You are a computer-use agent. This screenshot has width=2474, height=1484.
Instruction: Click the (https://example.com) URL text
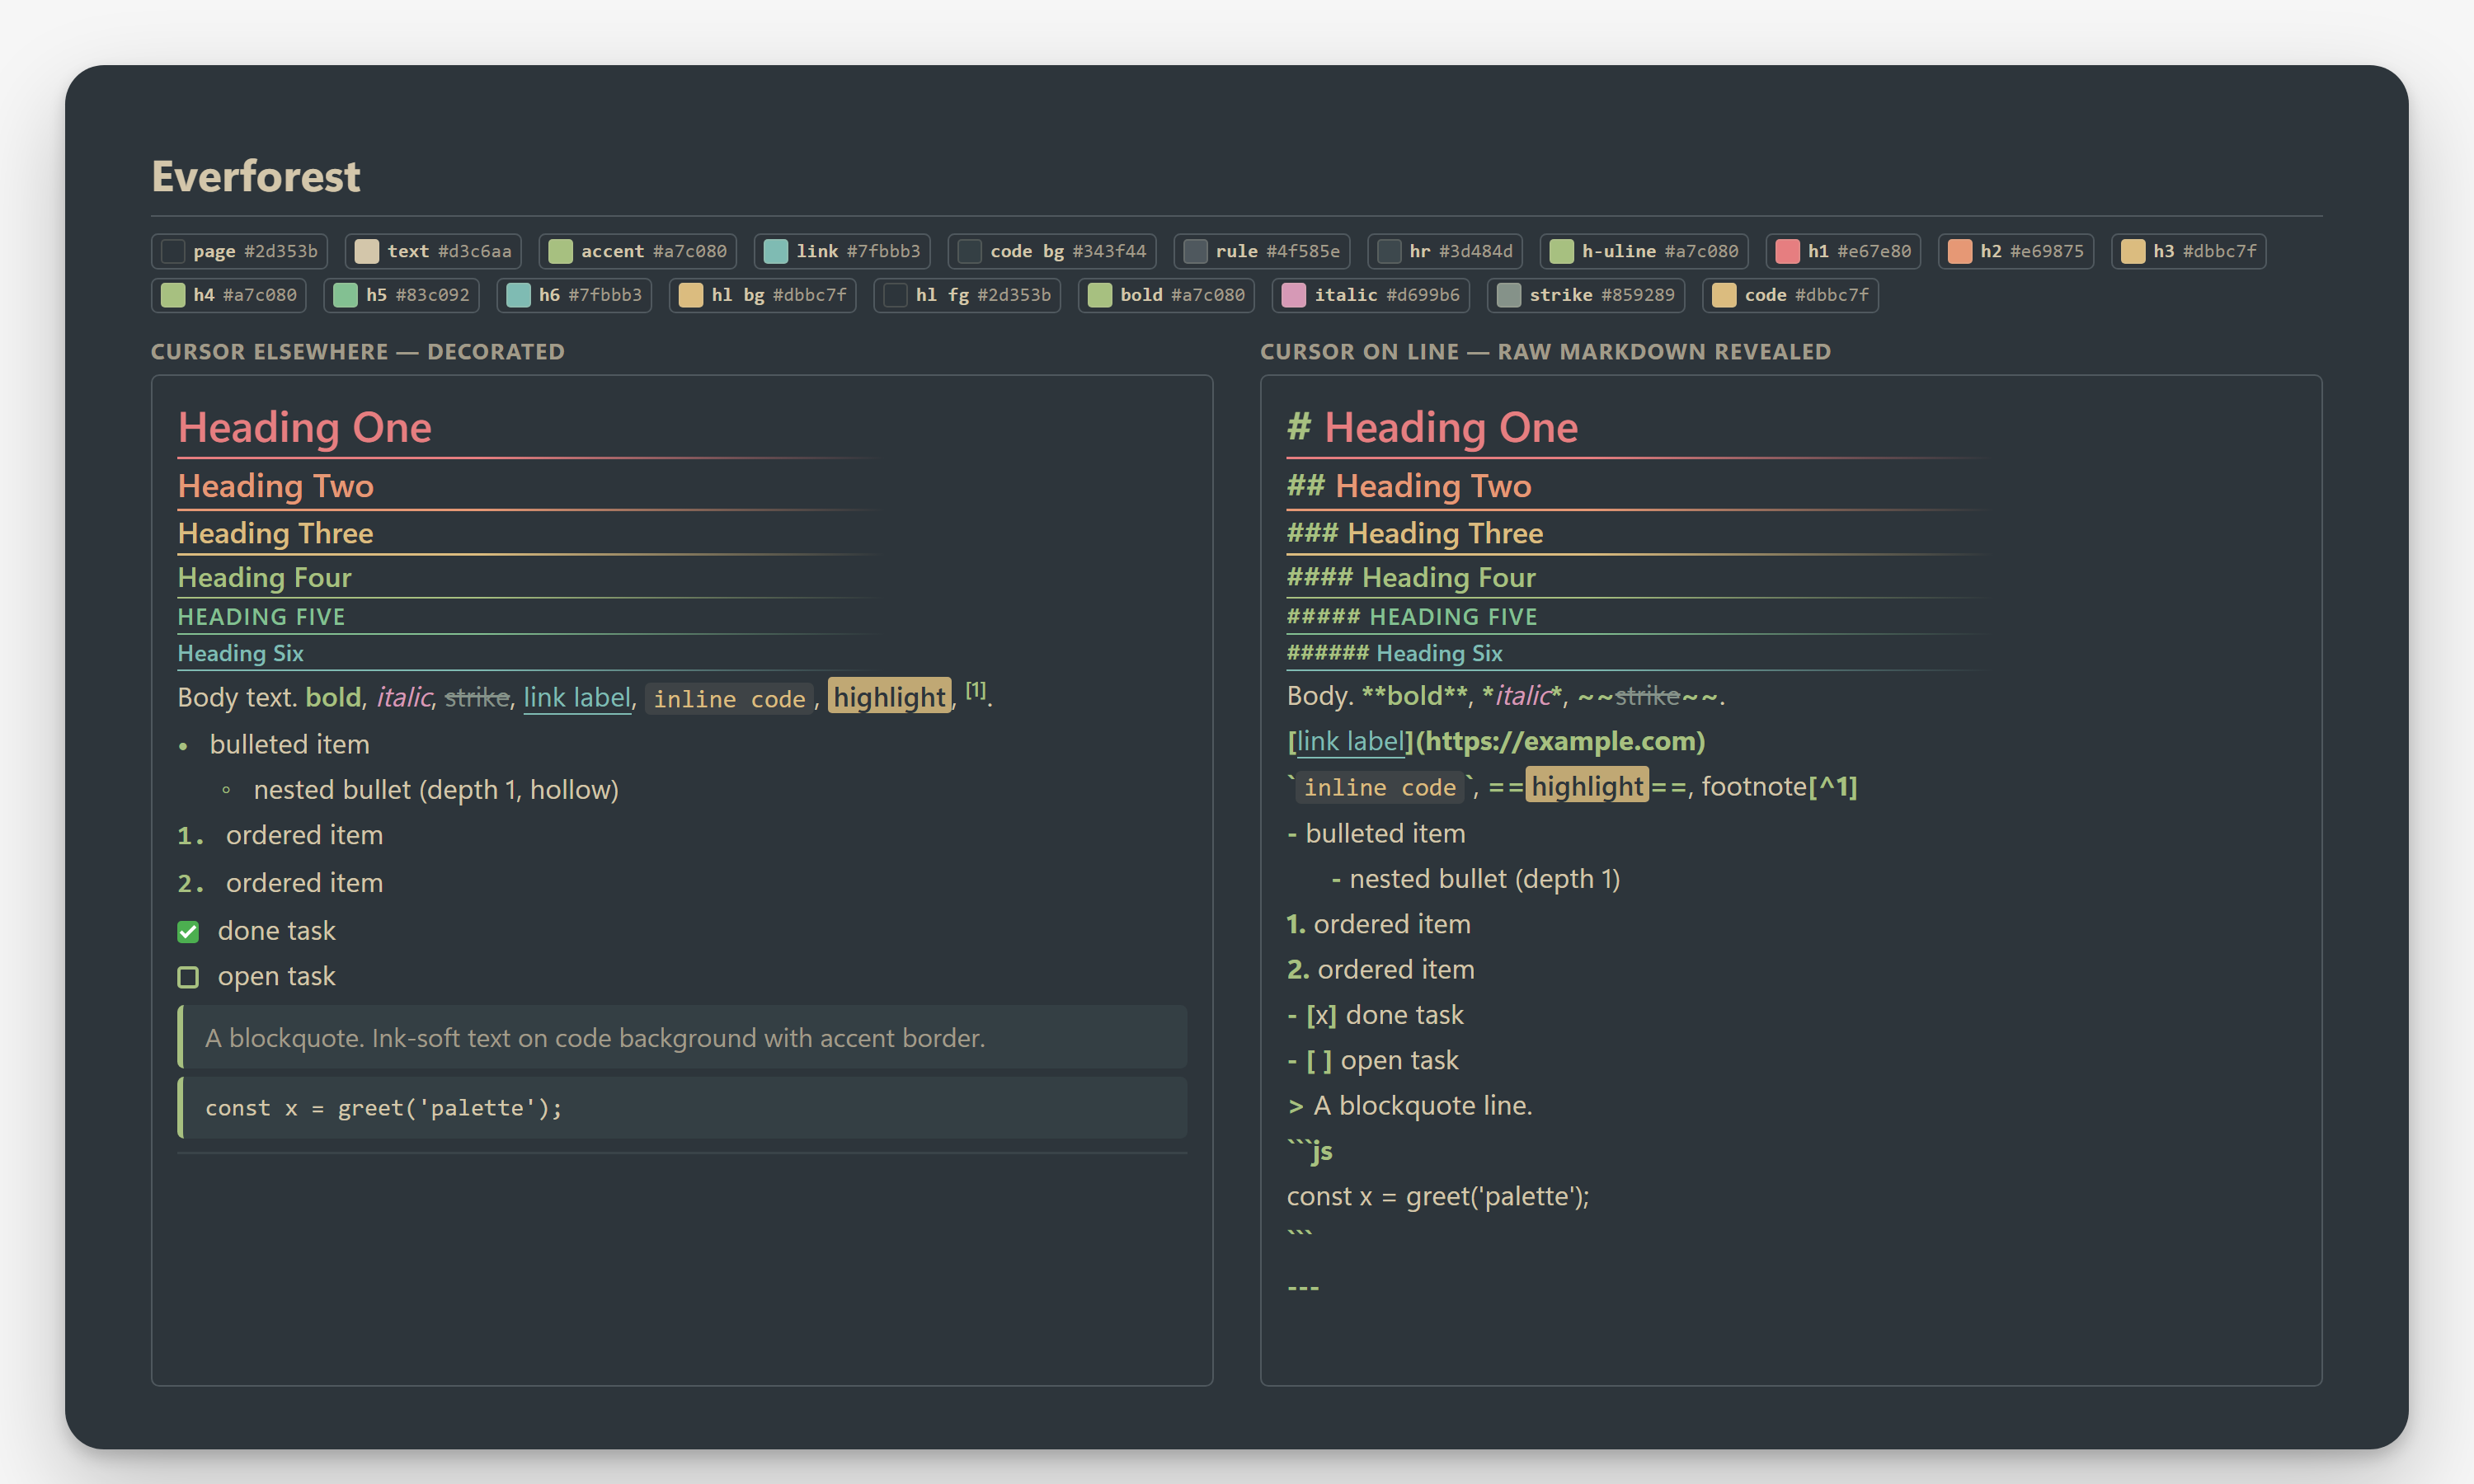point(1560,741)
